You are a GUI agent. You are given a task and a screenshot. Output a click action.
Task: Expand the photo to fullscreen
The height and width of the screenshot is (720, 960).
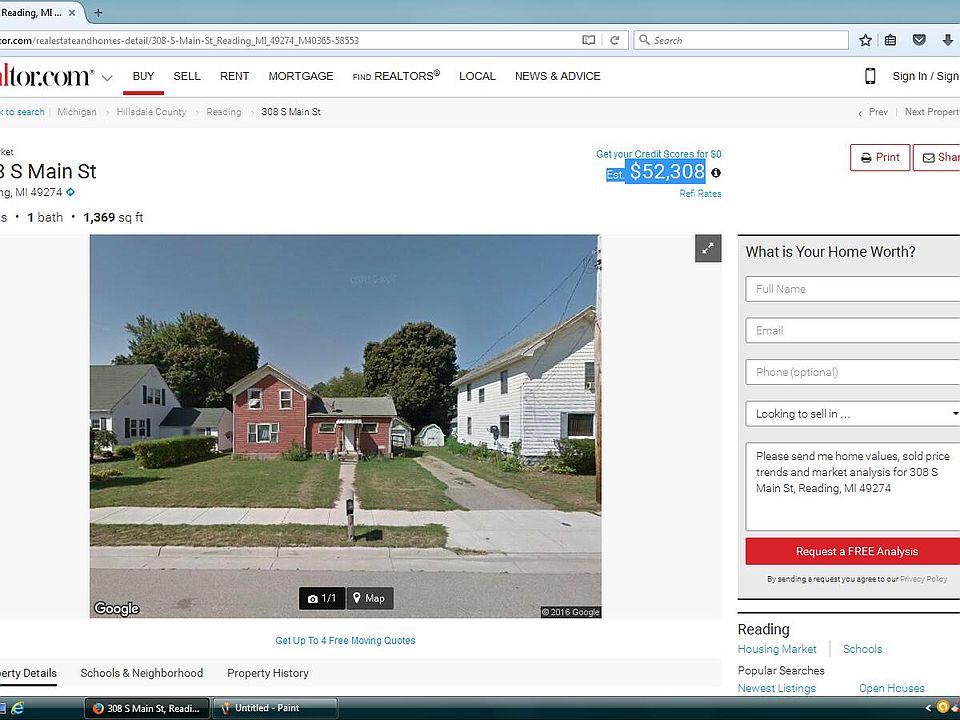click(708, 249)
